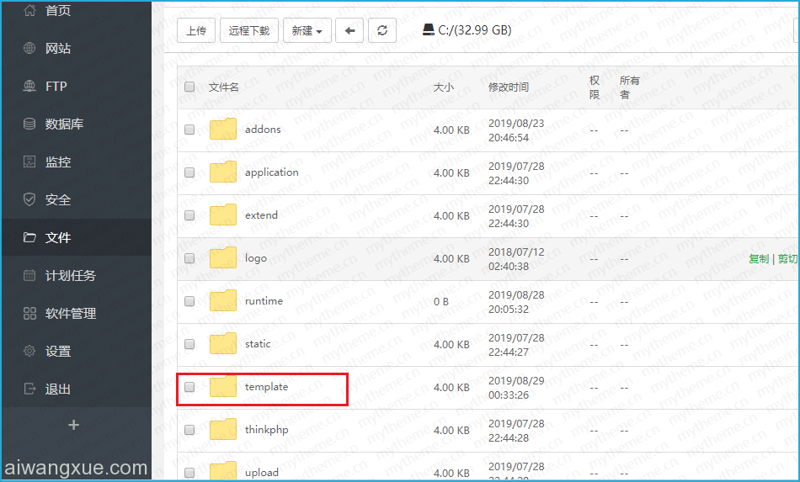Click the C:/ drive icon

click(429, 30)
